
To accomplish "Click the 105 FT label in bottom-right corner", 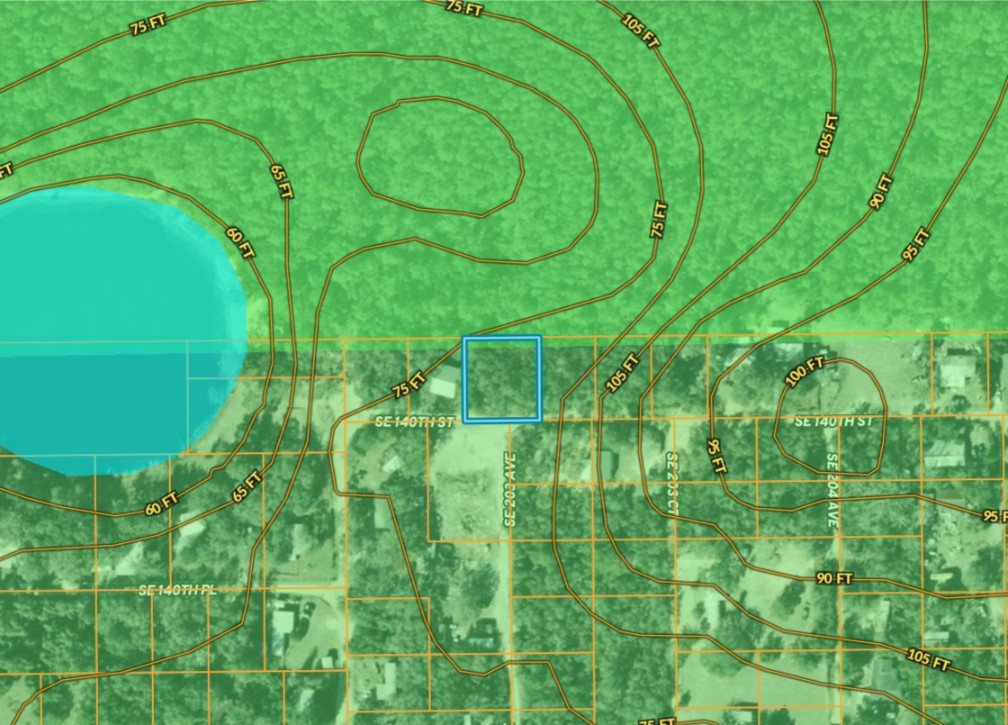I will pyautogui.click(x=929, y=658).
